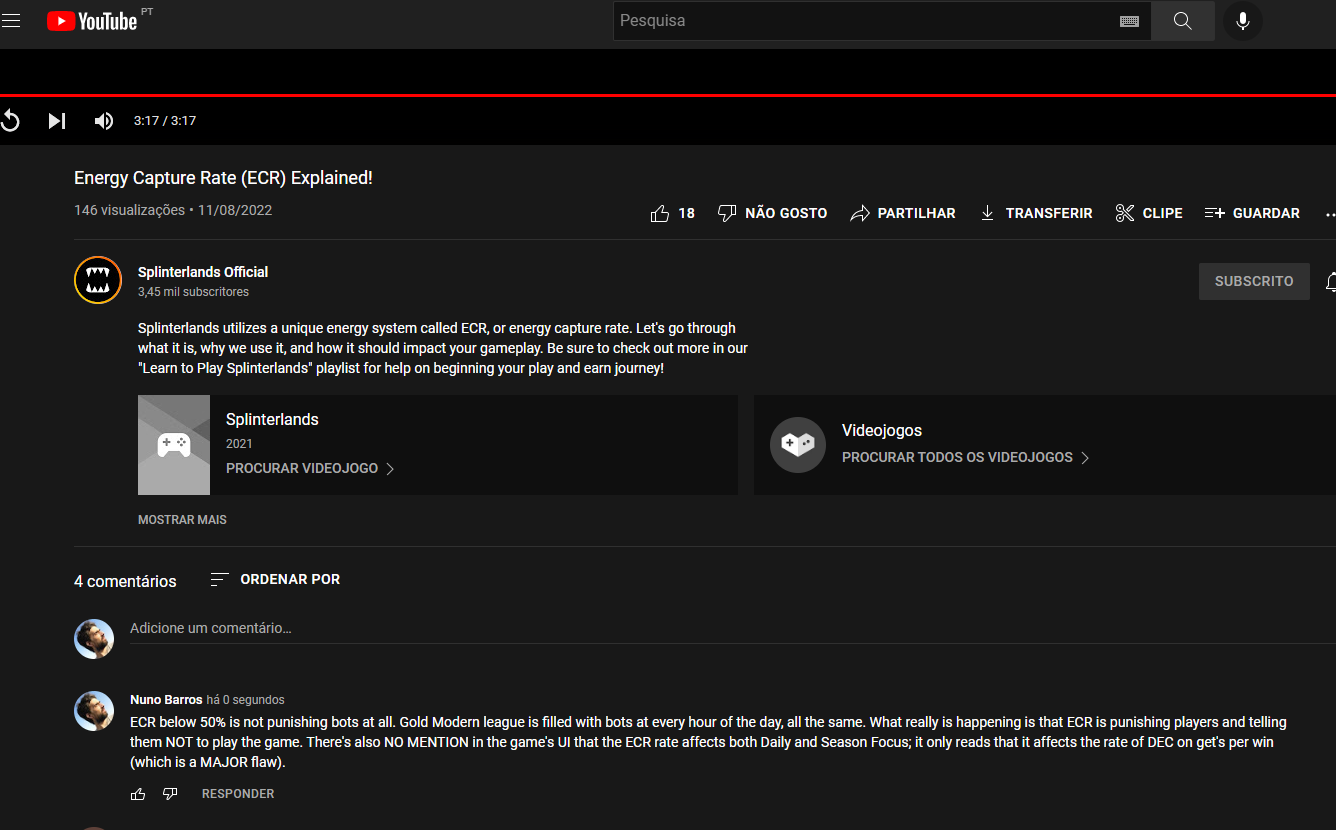
Task: Open more actions ellipsis menu
Action: pyautogui.click(x=1329, y=213)
